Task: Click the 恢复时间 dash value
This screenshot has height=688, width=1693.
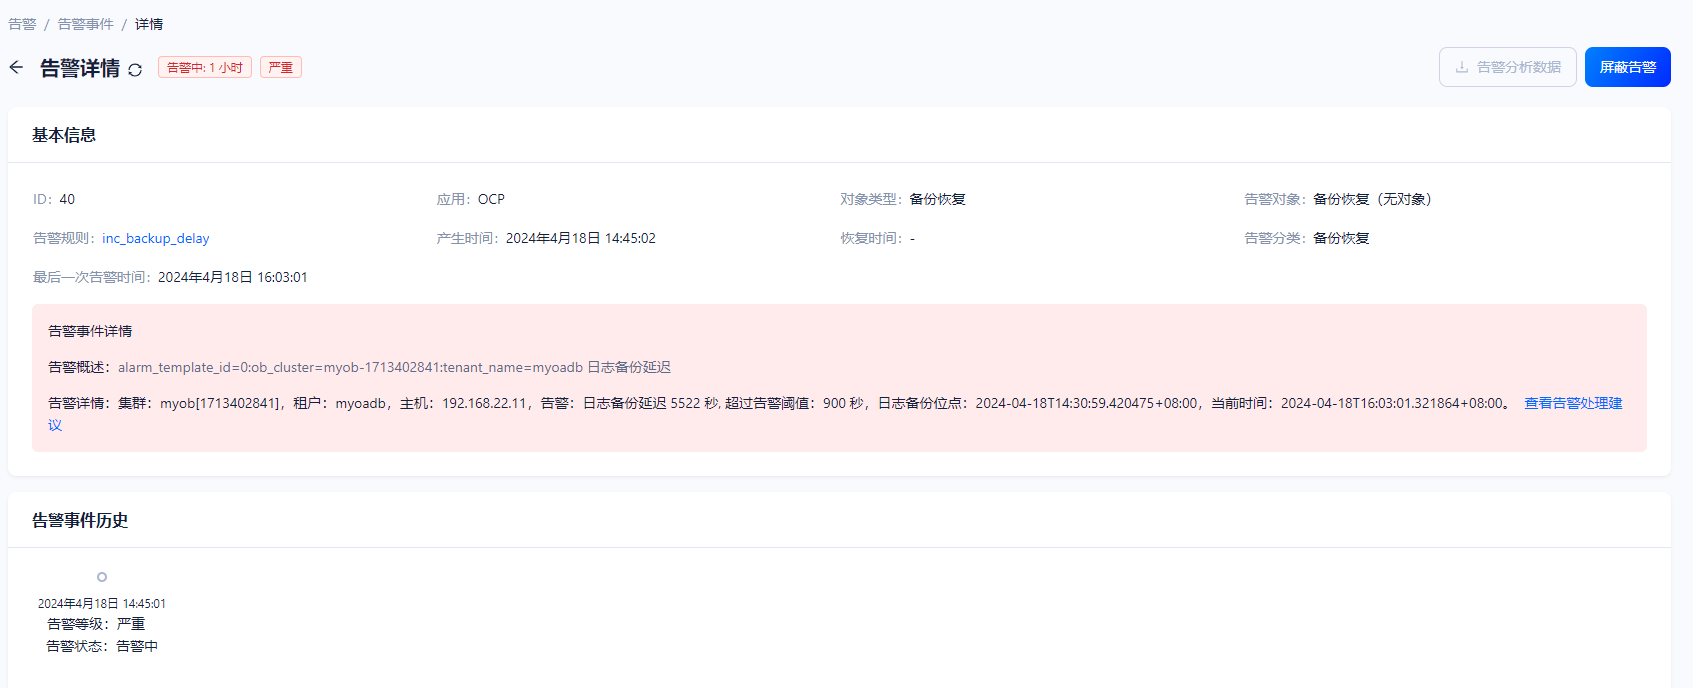Action: pos(912,238)
